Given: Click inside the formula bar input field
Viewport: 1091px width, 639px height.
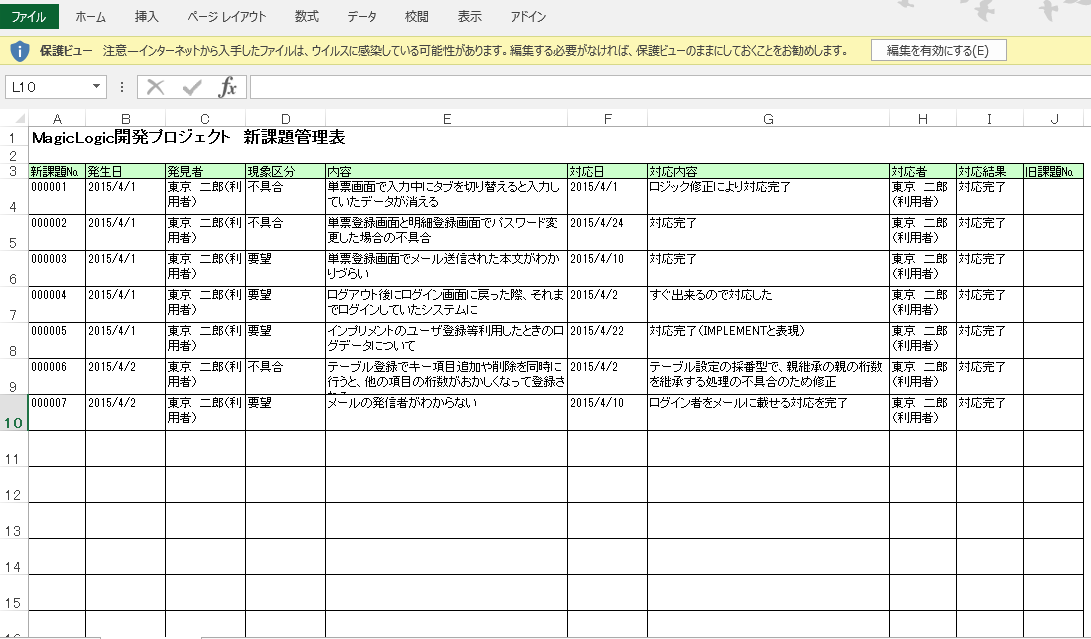Looking at the screenshot, I should [x=660, y=87].
